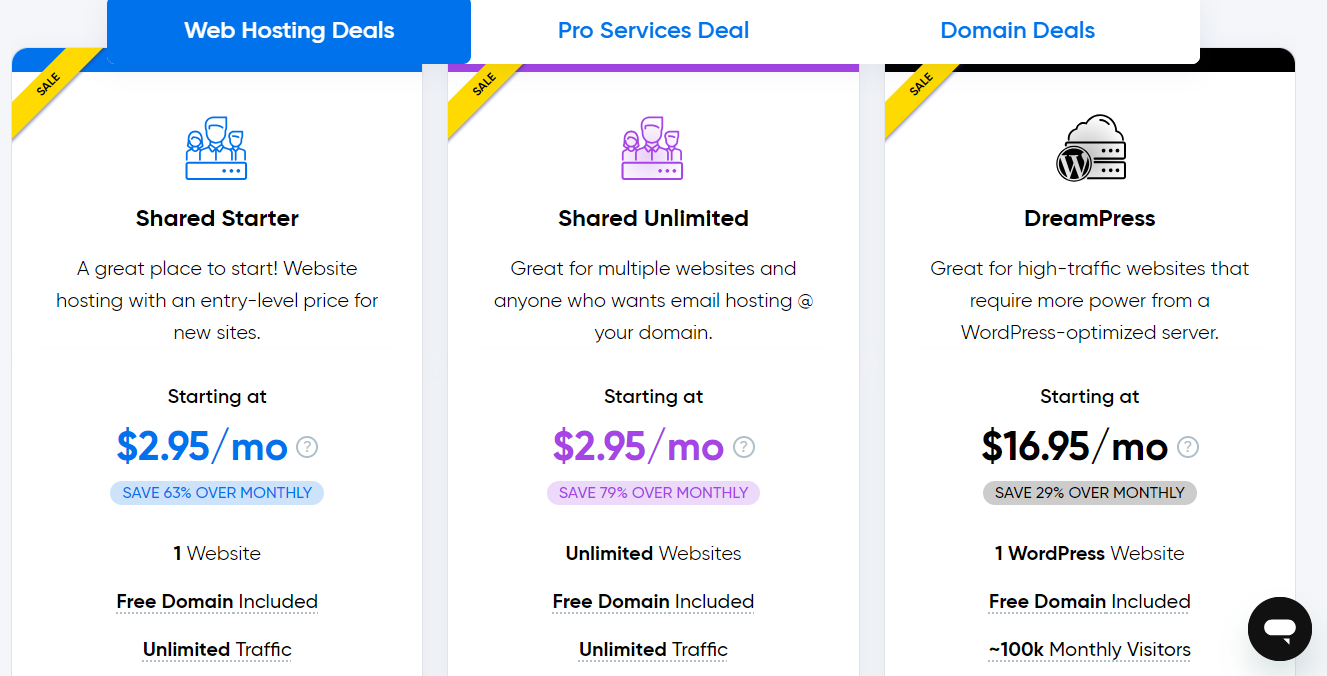
Task: Click help icon beside purple $2.95/mo price
Action: 744,447
